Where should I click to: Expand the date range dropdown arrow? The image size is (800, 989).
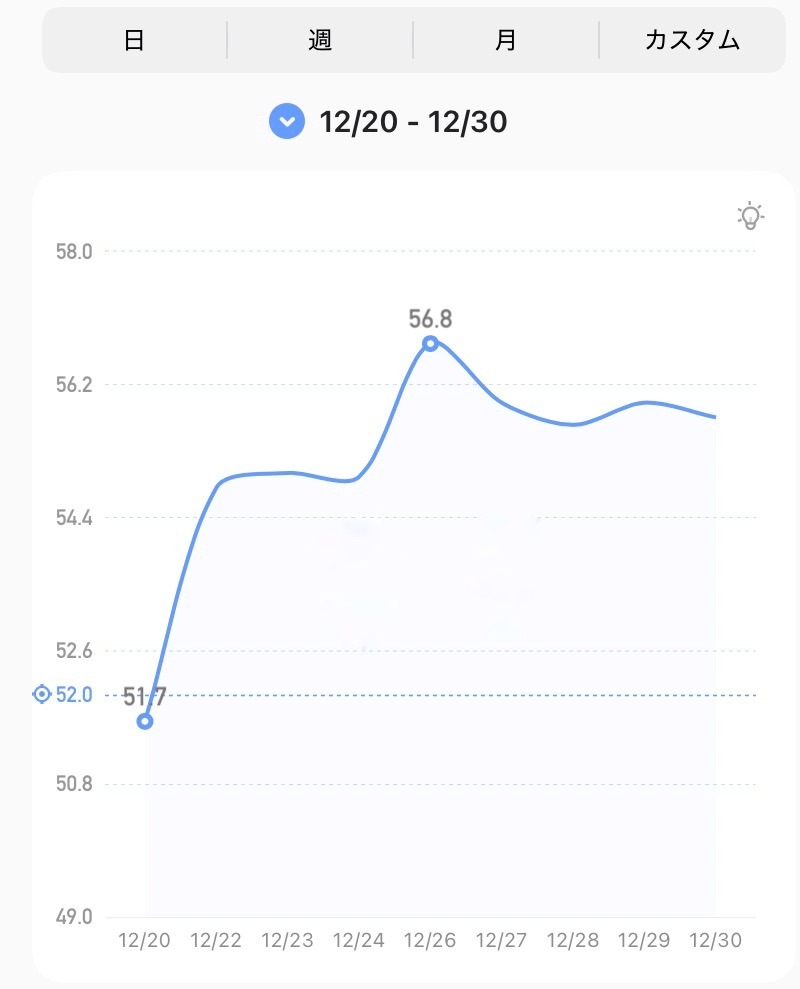287,122
